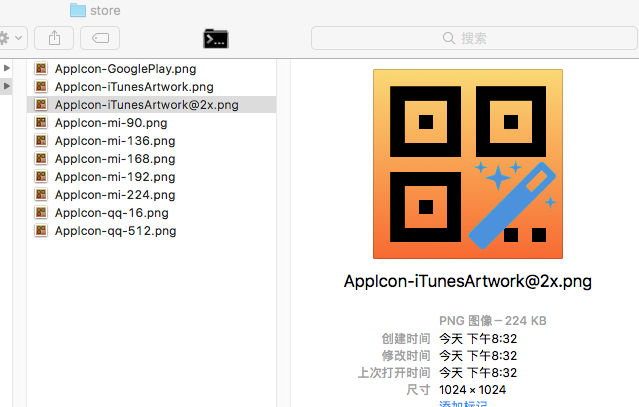The width and height of the screenshot is (639, 407).
Task: Click file icon of AppIcon-mi-90.png
Action: tap(41, 122)
